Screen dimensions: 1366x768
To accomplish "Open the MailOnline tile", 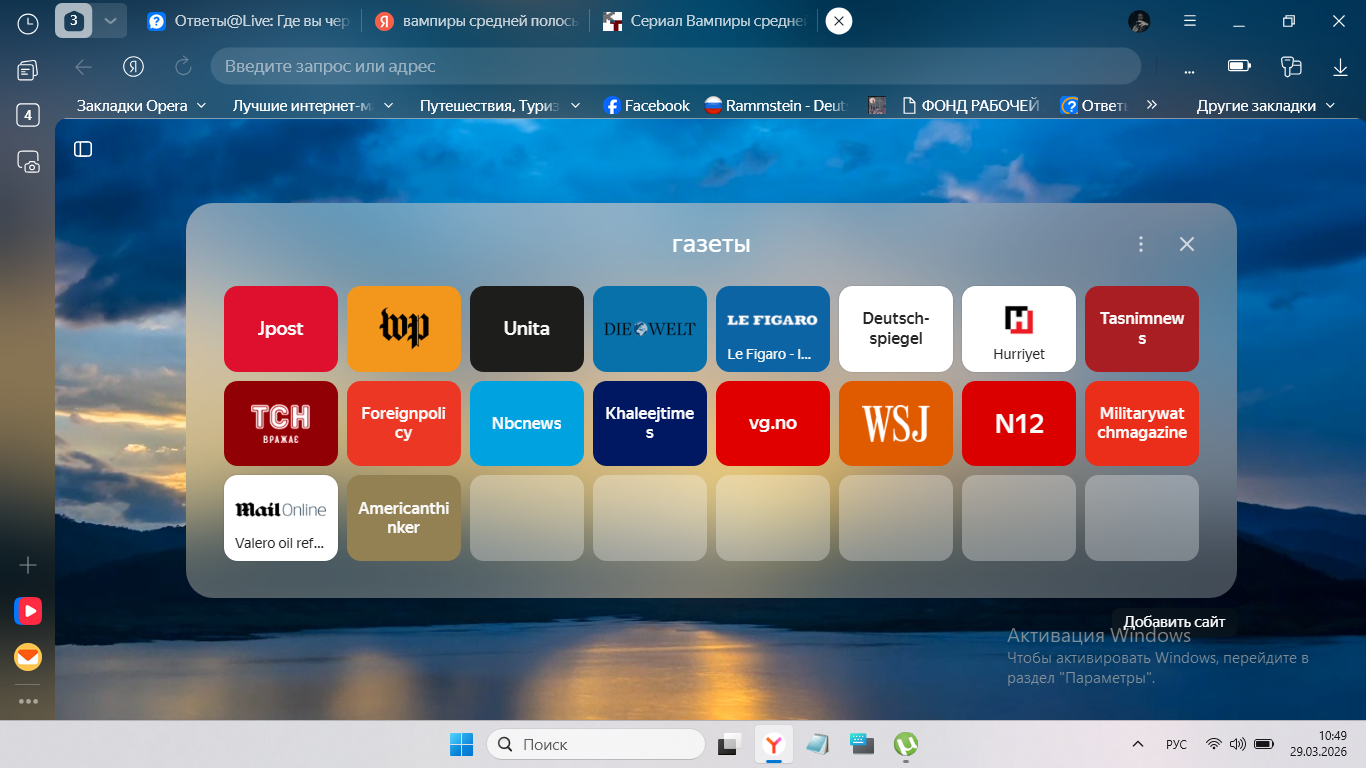I will (x=281, y=518).
